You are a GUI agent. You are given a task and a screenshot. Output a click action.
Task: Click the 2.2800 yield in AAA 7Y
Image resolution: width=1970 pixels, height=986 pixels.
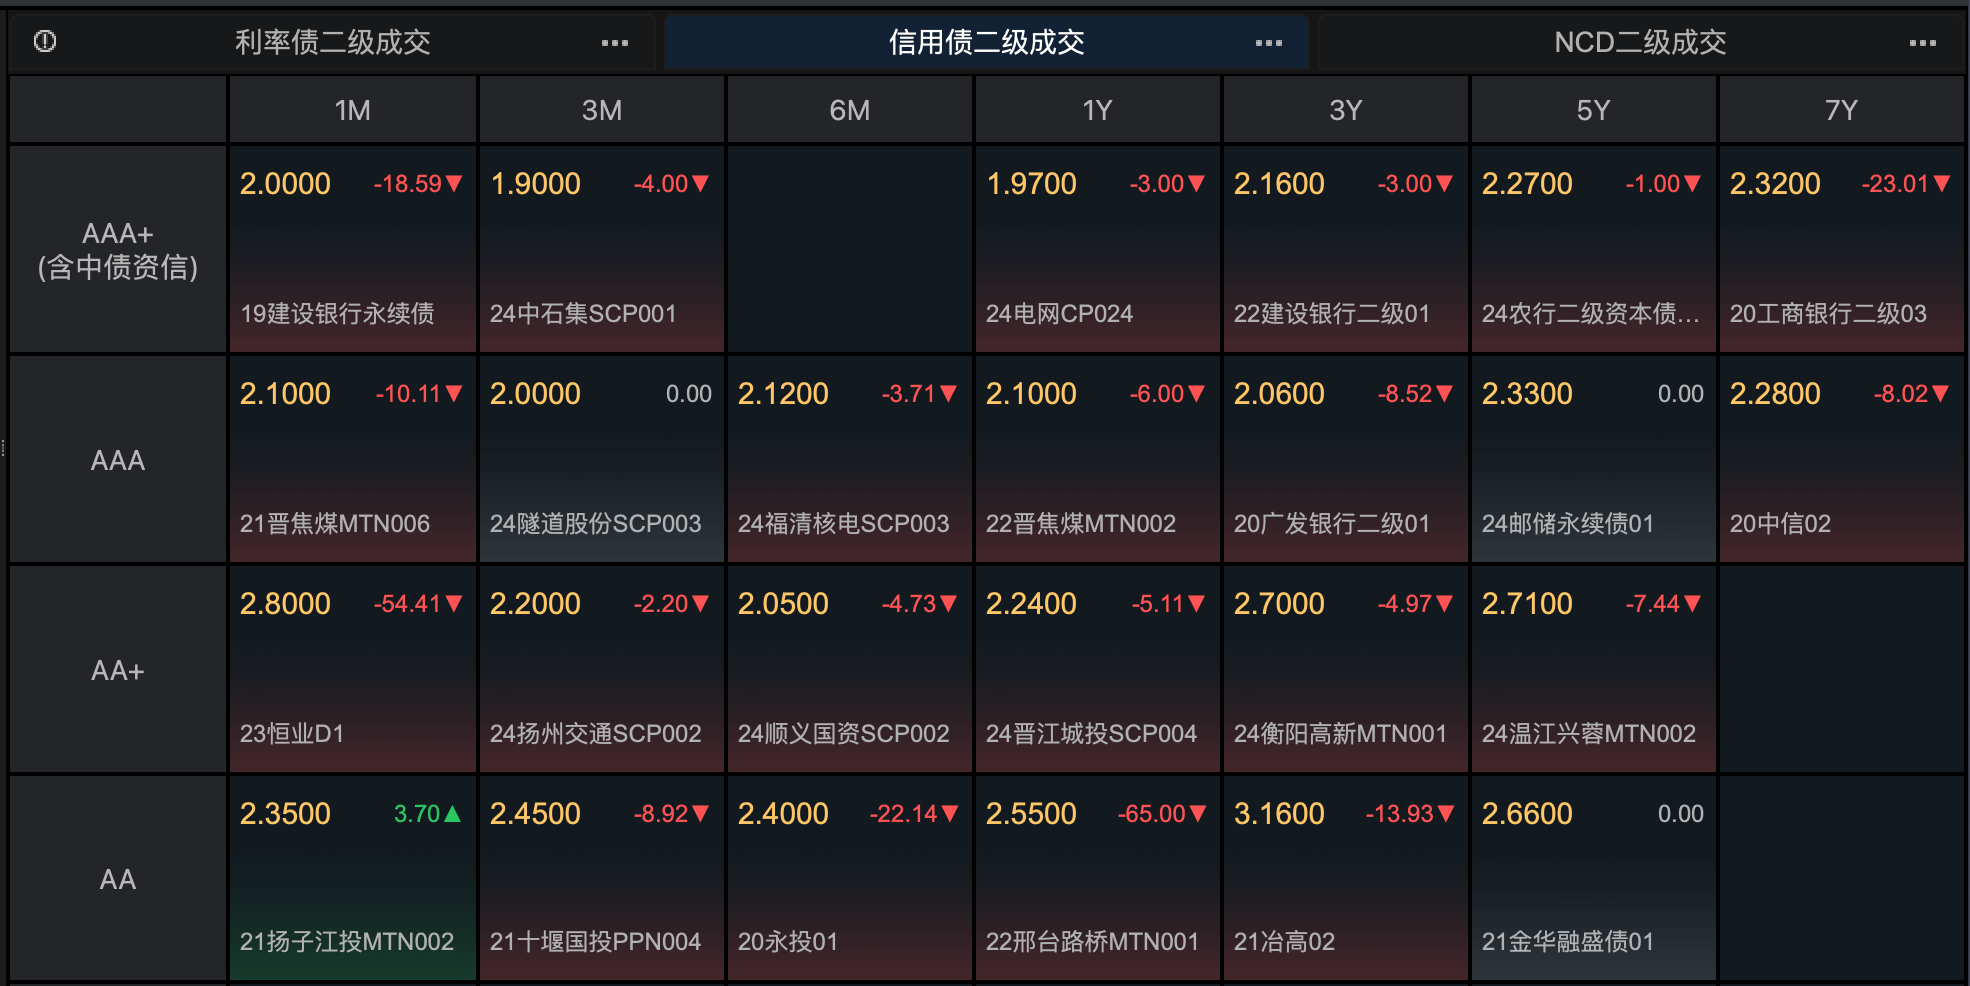1775,394
